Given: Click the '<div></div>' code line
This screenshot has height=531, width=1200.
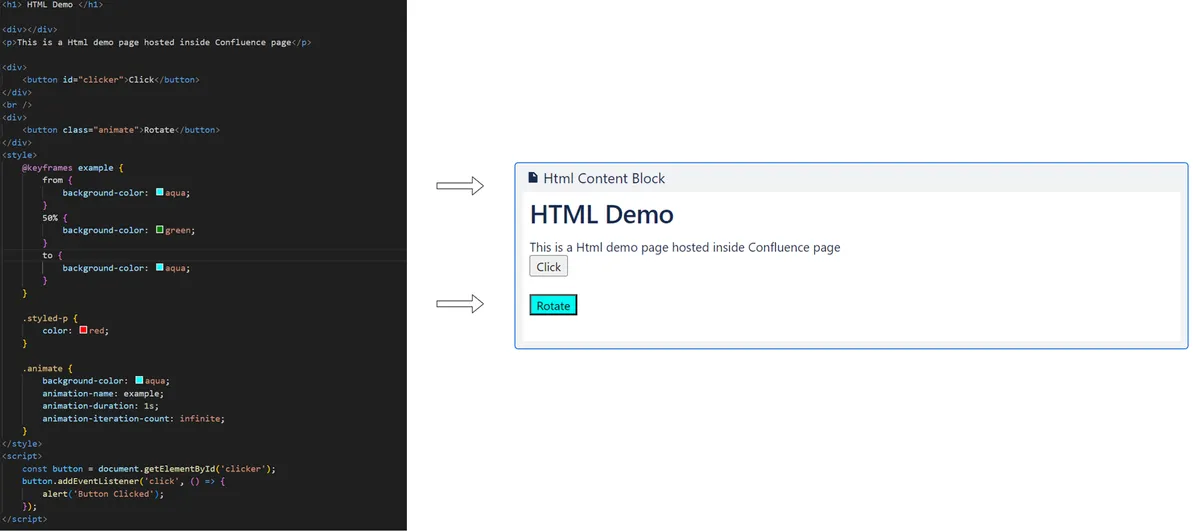Looking at the screenshot, I should click(x=30, y=30).
